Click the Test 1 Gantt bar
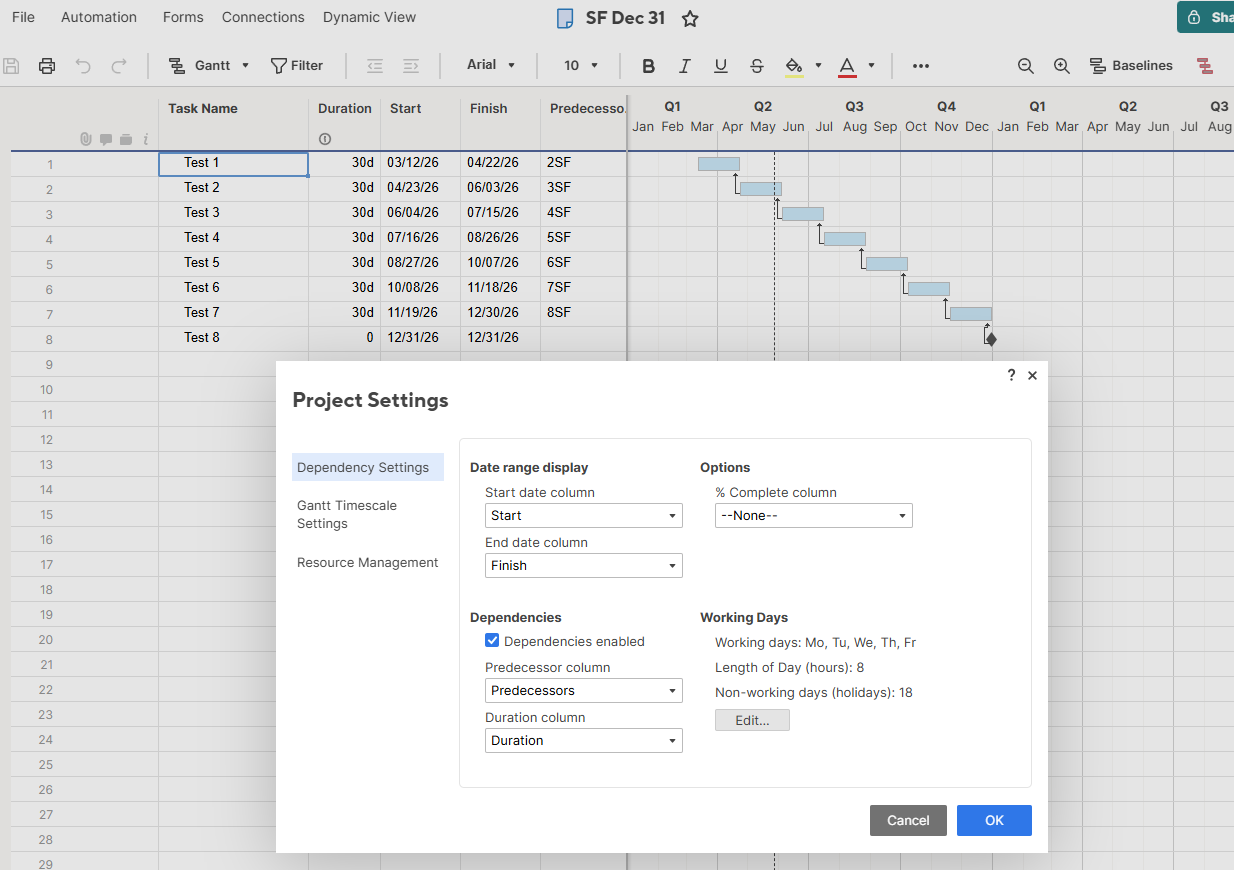This screenshot has height=870, width=1234. click(x=719, y=164)
